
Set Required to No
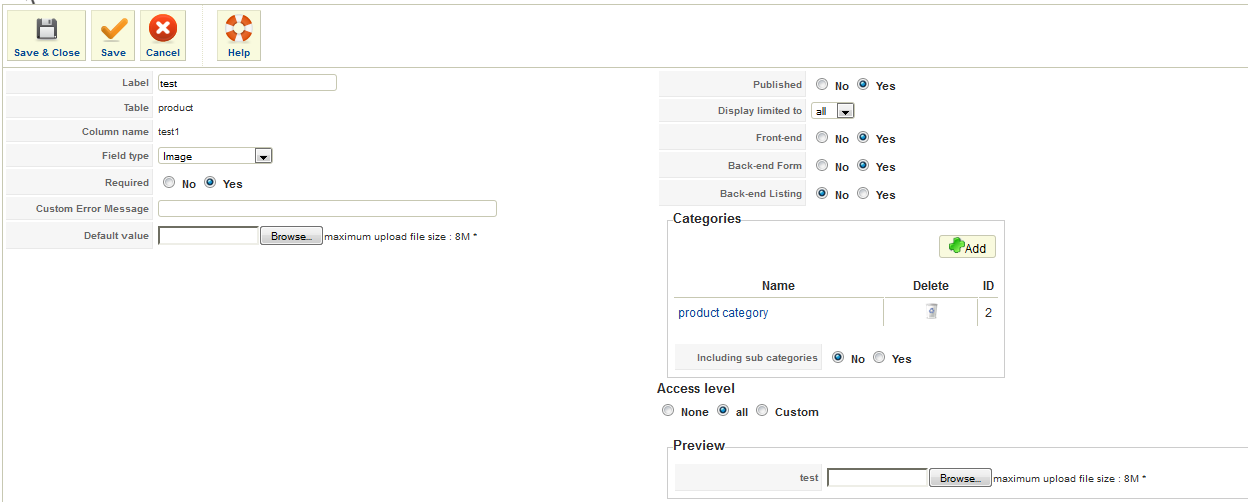pyautogui.click(x=168, y=183)
